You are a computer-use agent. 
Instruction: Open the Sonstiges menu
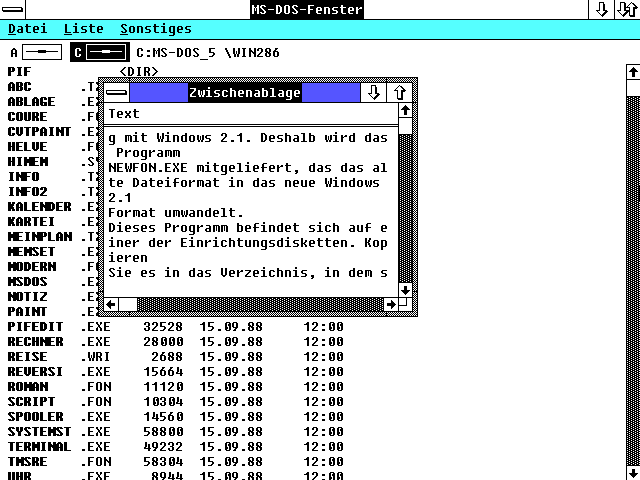coord(156,29)
